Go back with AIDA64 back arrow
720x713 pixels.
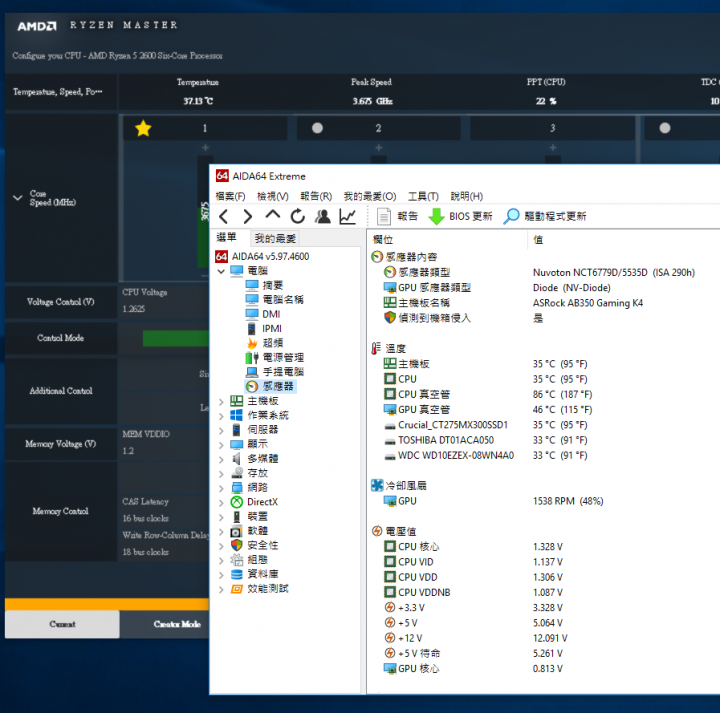[x=224, y=216]
